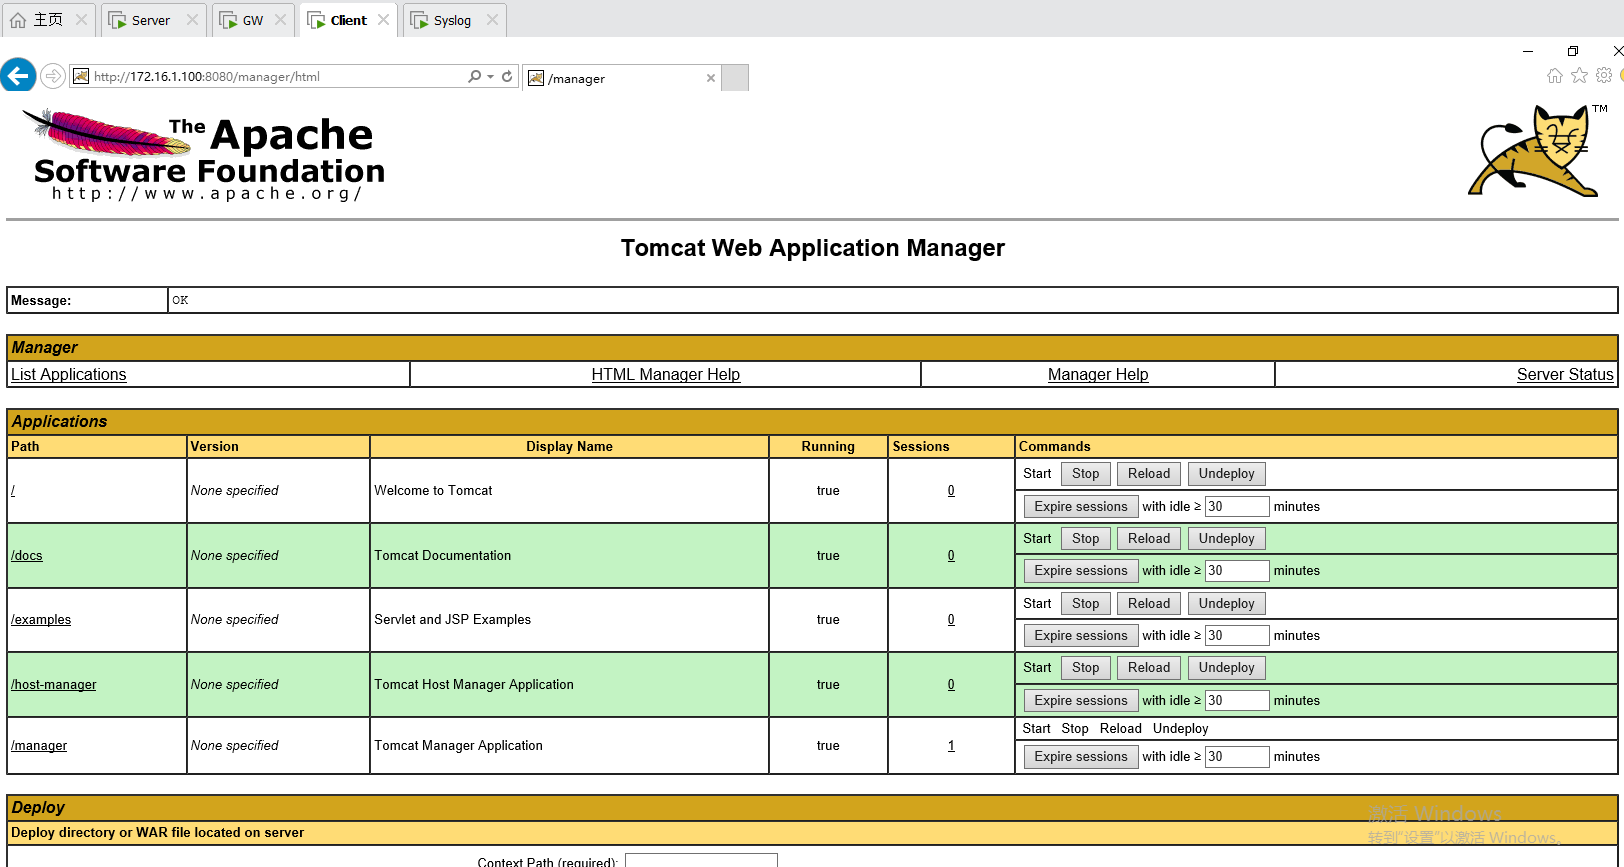The height and width of the screenshot is (867, 1624).
Task: Stop the /docs application
Action: pos(1085,539)
